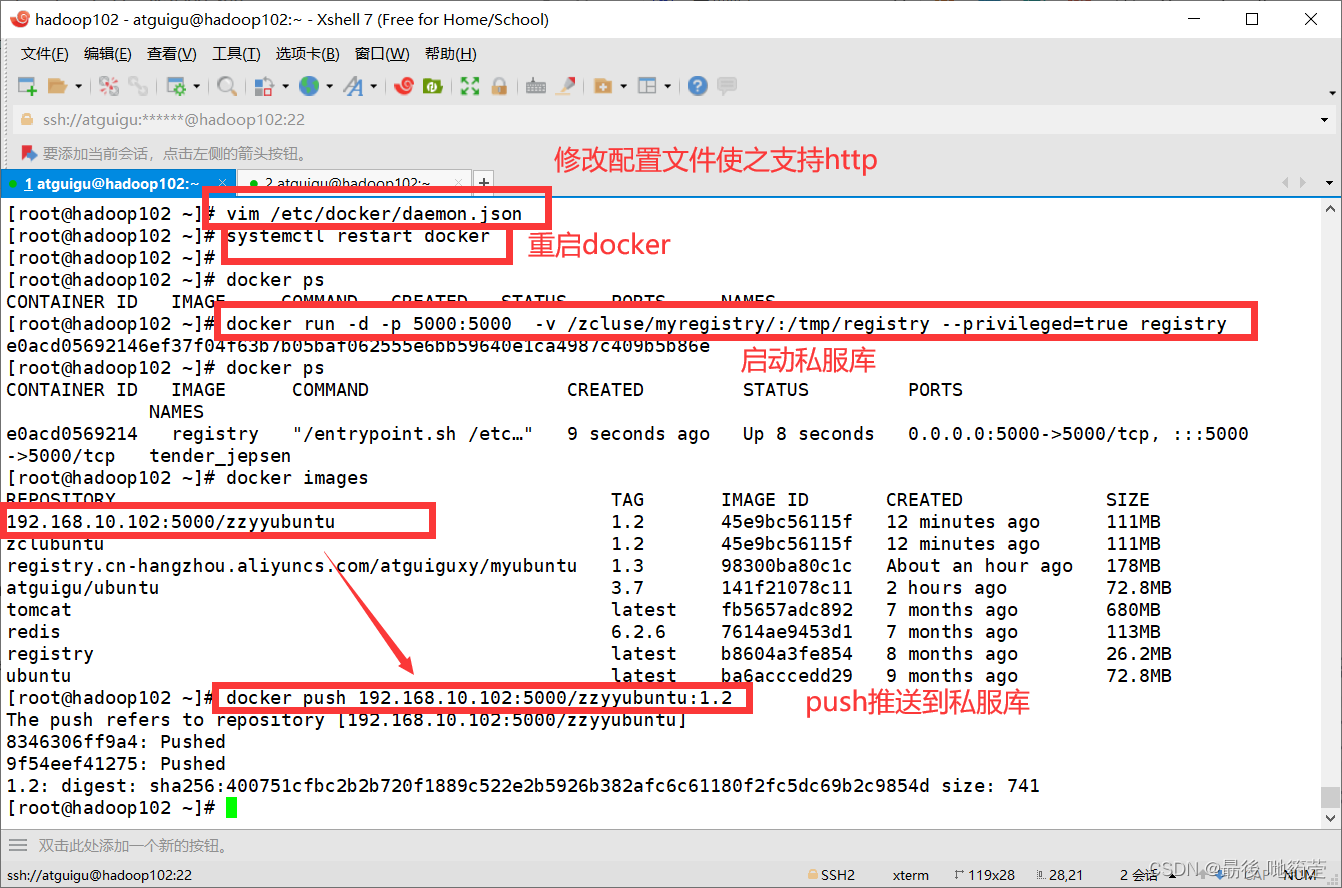Screen dimensions: 1342x888
Task: Open the 查看(V) menu
Action: (x=172, y=54)
